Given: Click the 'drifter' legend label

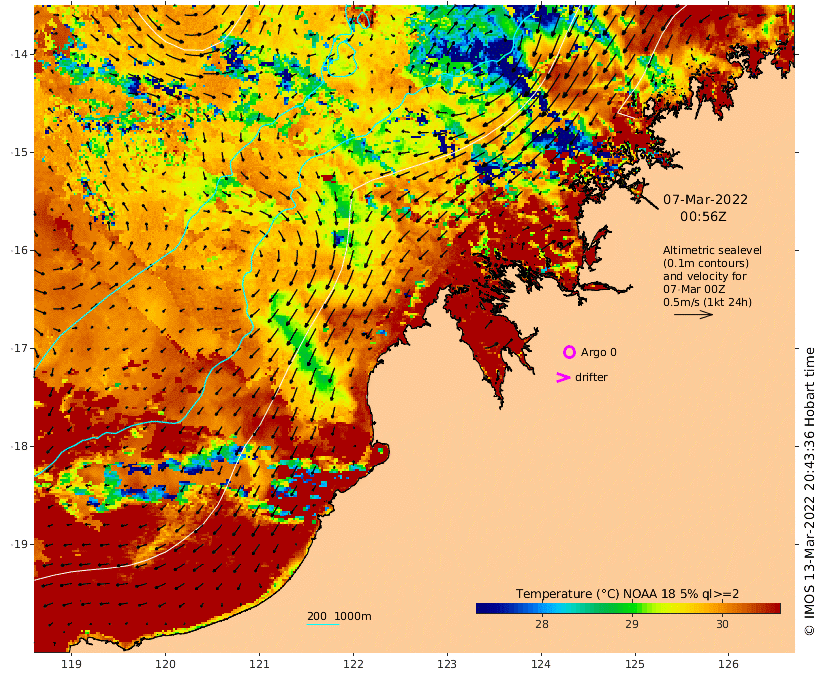Looking at the screenshot, I should pos(591,377).
